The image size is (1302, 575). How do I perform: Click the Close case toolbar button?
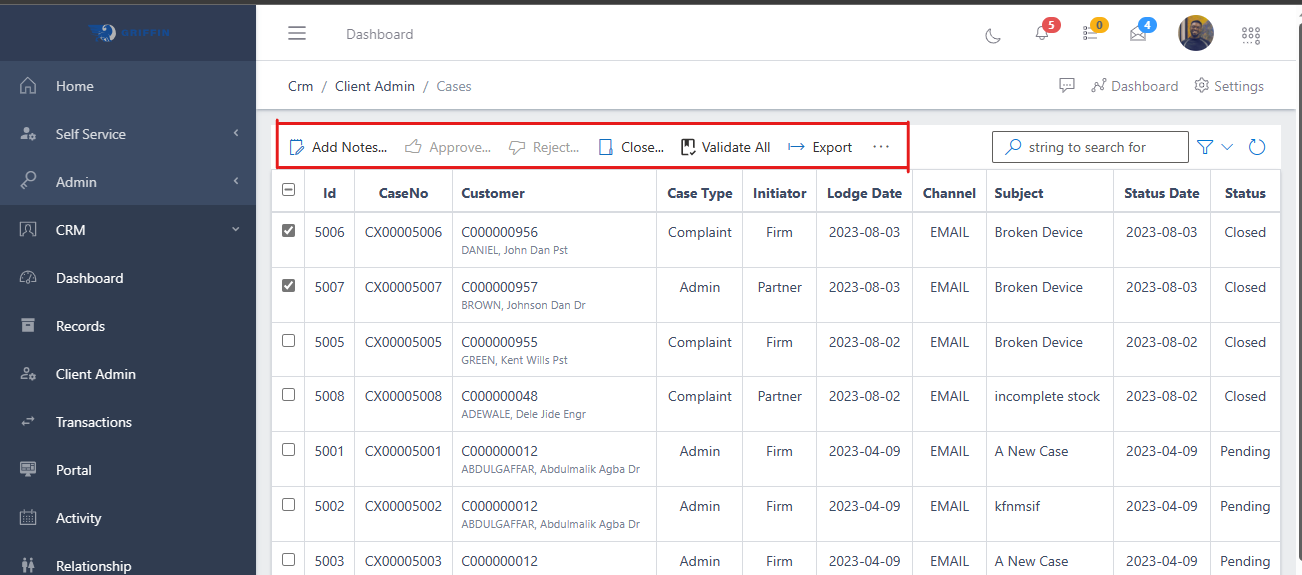(631, 147)
